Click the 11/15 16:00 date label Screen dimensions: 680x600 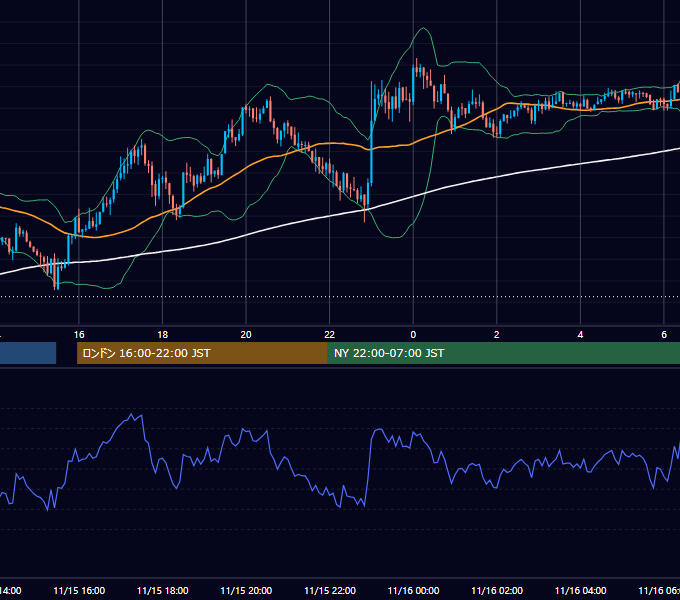tap(79, 591)
